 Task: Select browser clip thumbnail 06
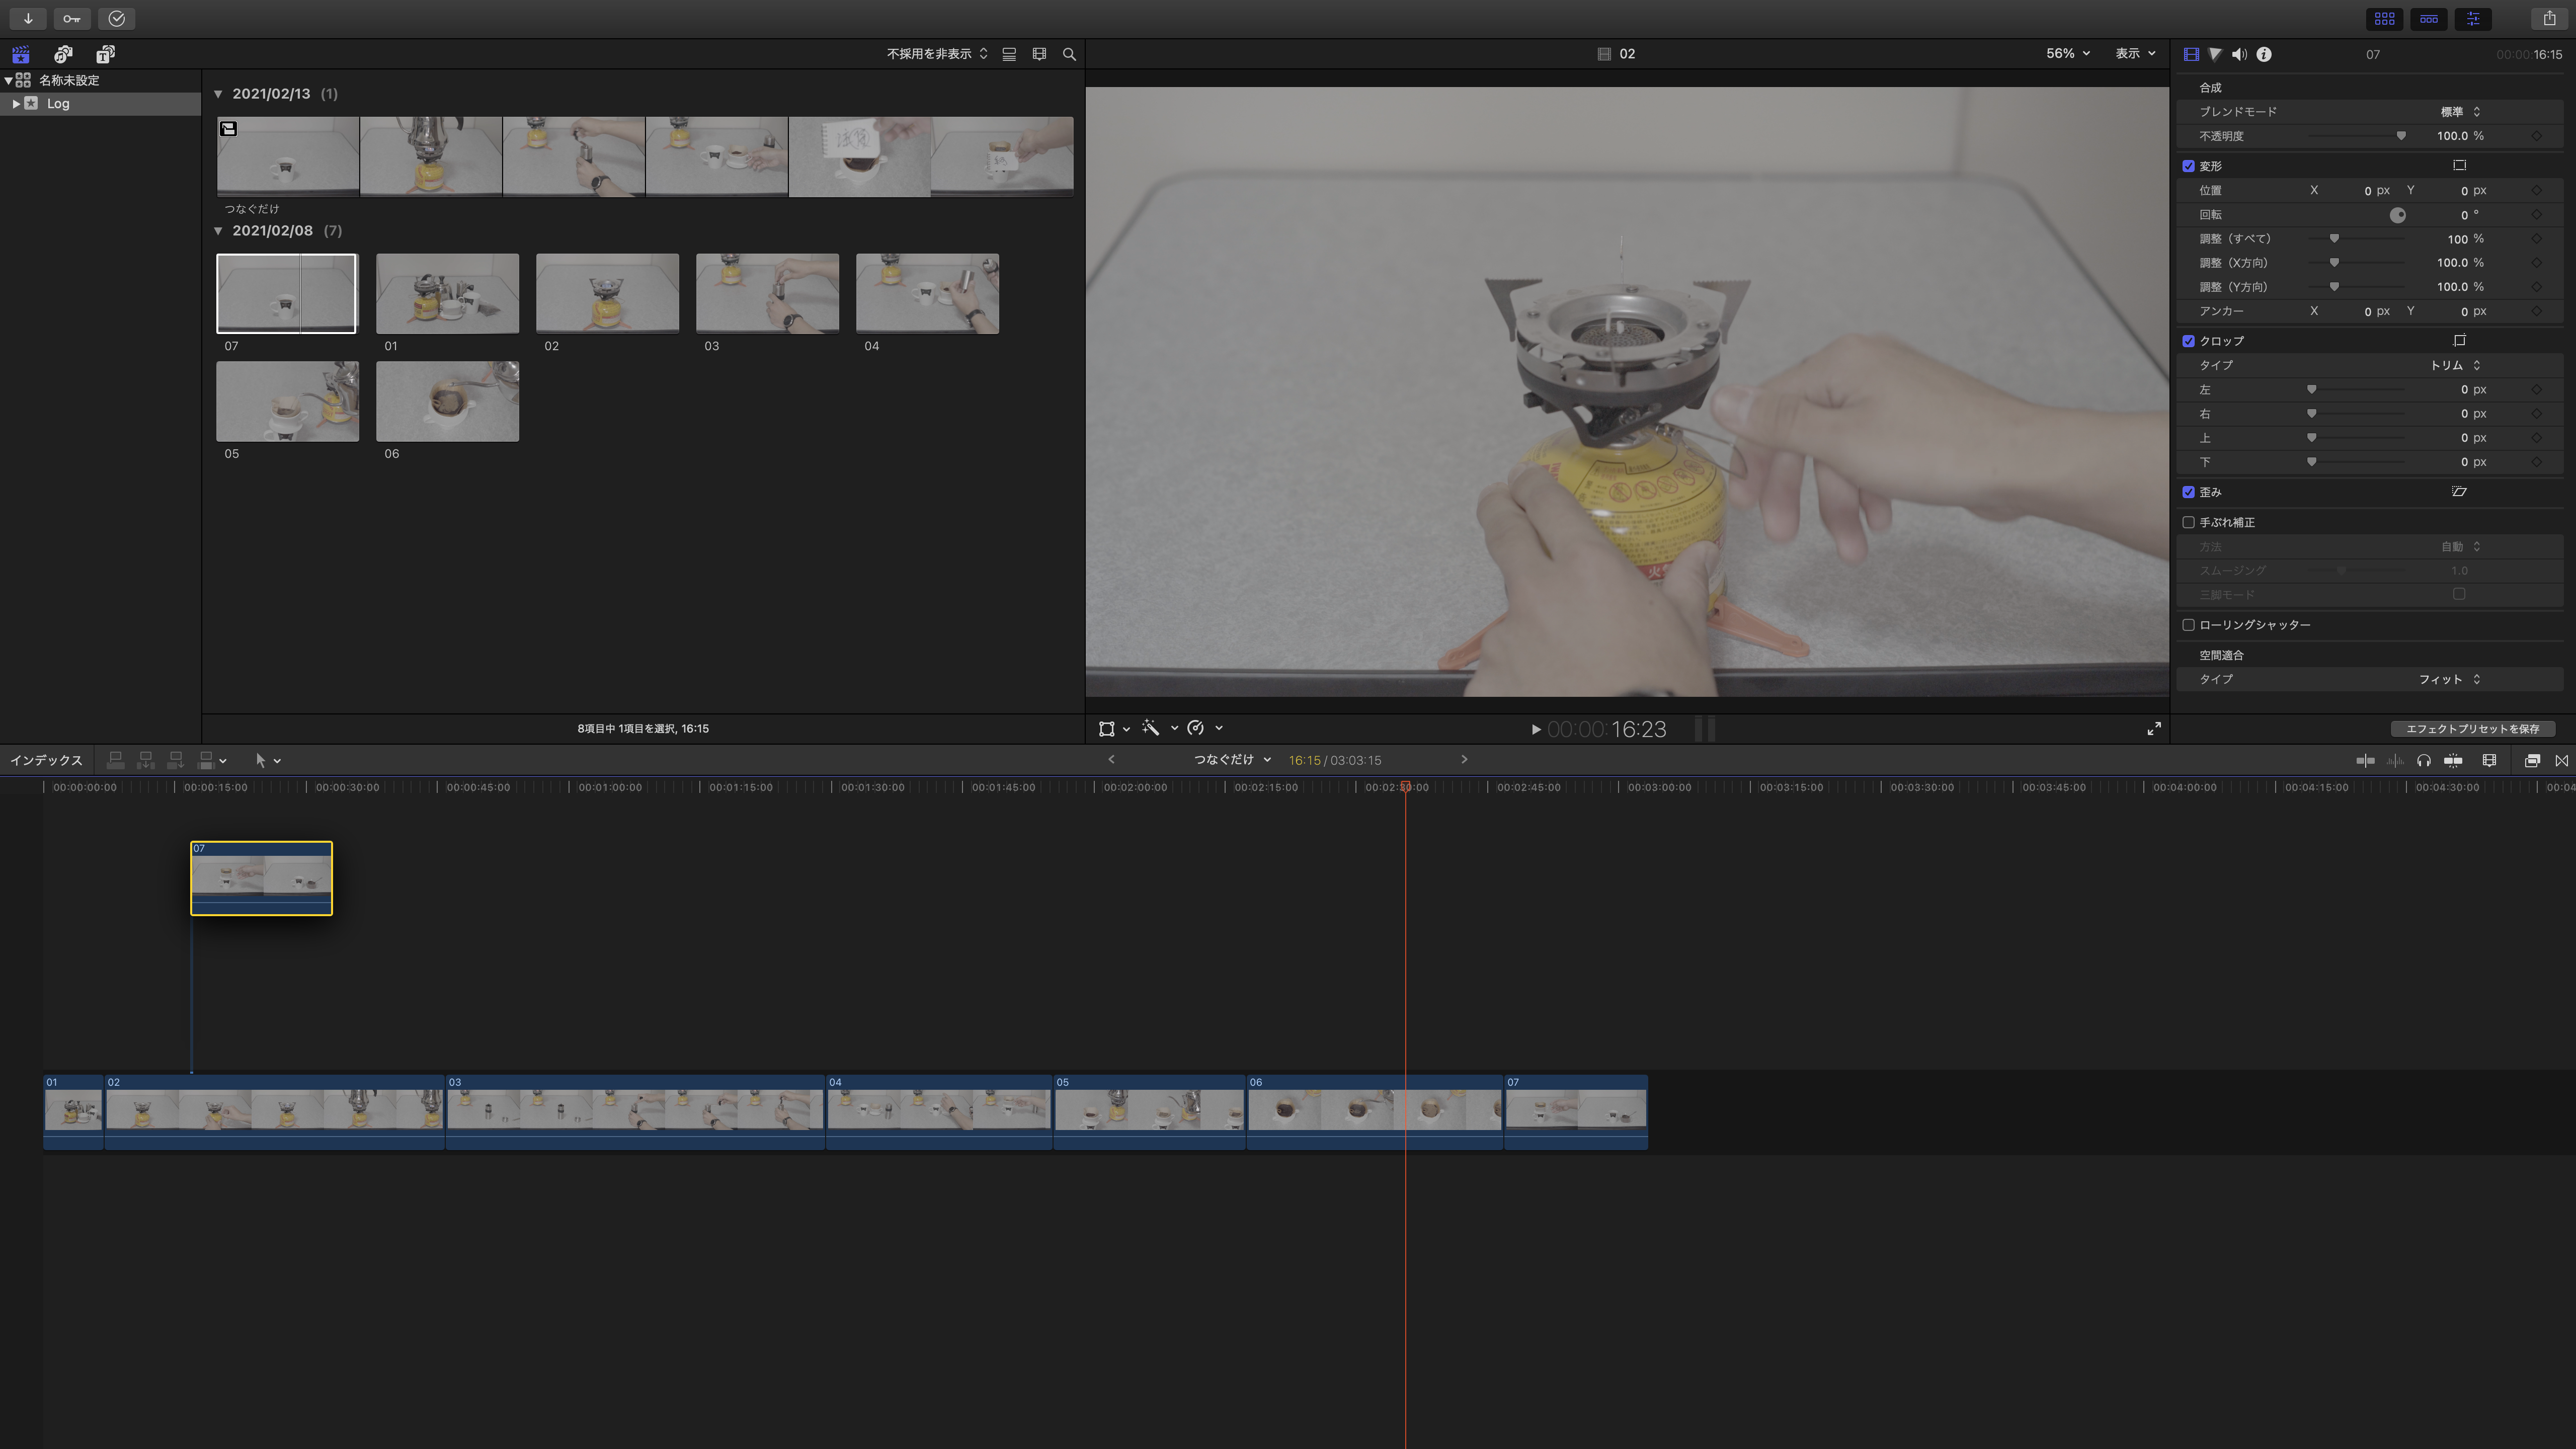tap(447, 401)
